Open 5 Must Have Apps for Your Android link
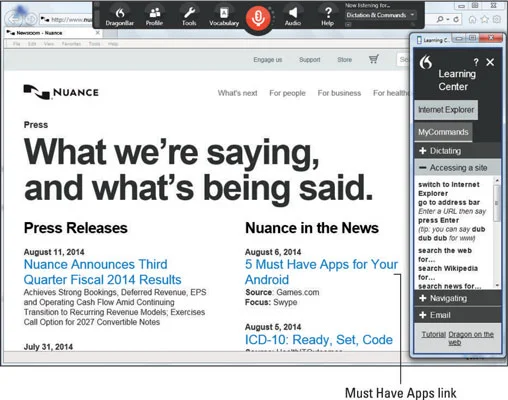This screenshot has height=400, width=508. click(321, 272)
